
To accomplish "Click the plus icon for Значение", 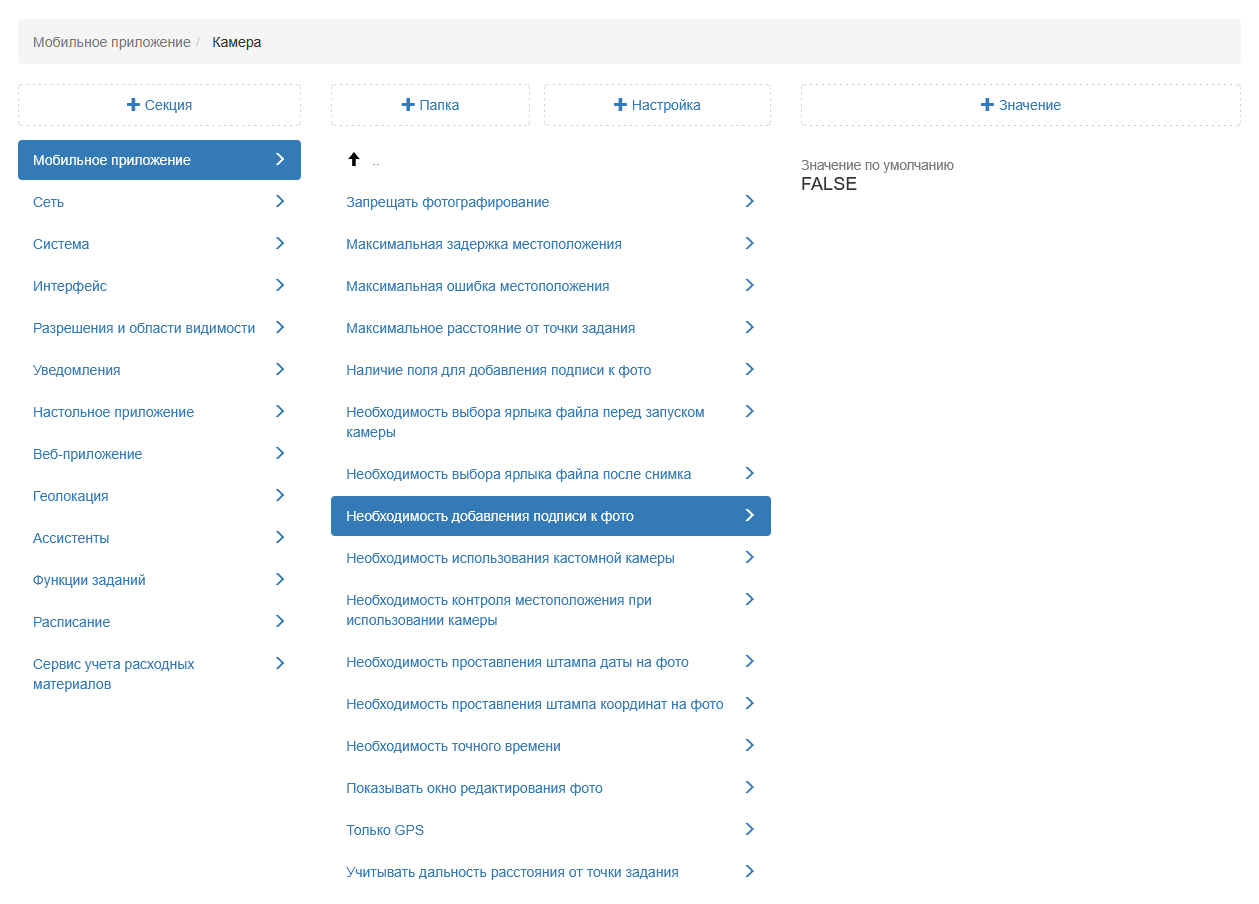I will click(987, 105).
